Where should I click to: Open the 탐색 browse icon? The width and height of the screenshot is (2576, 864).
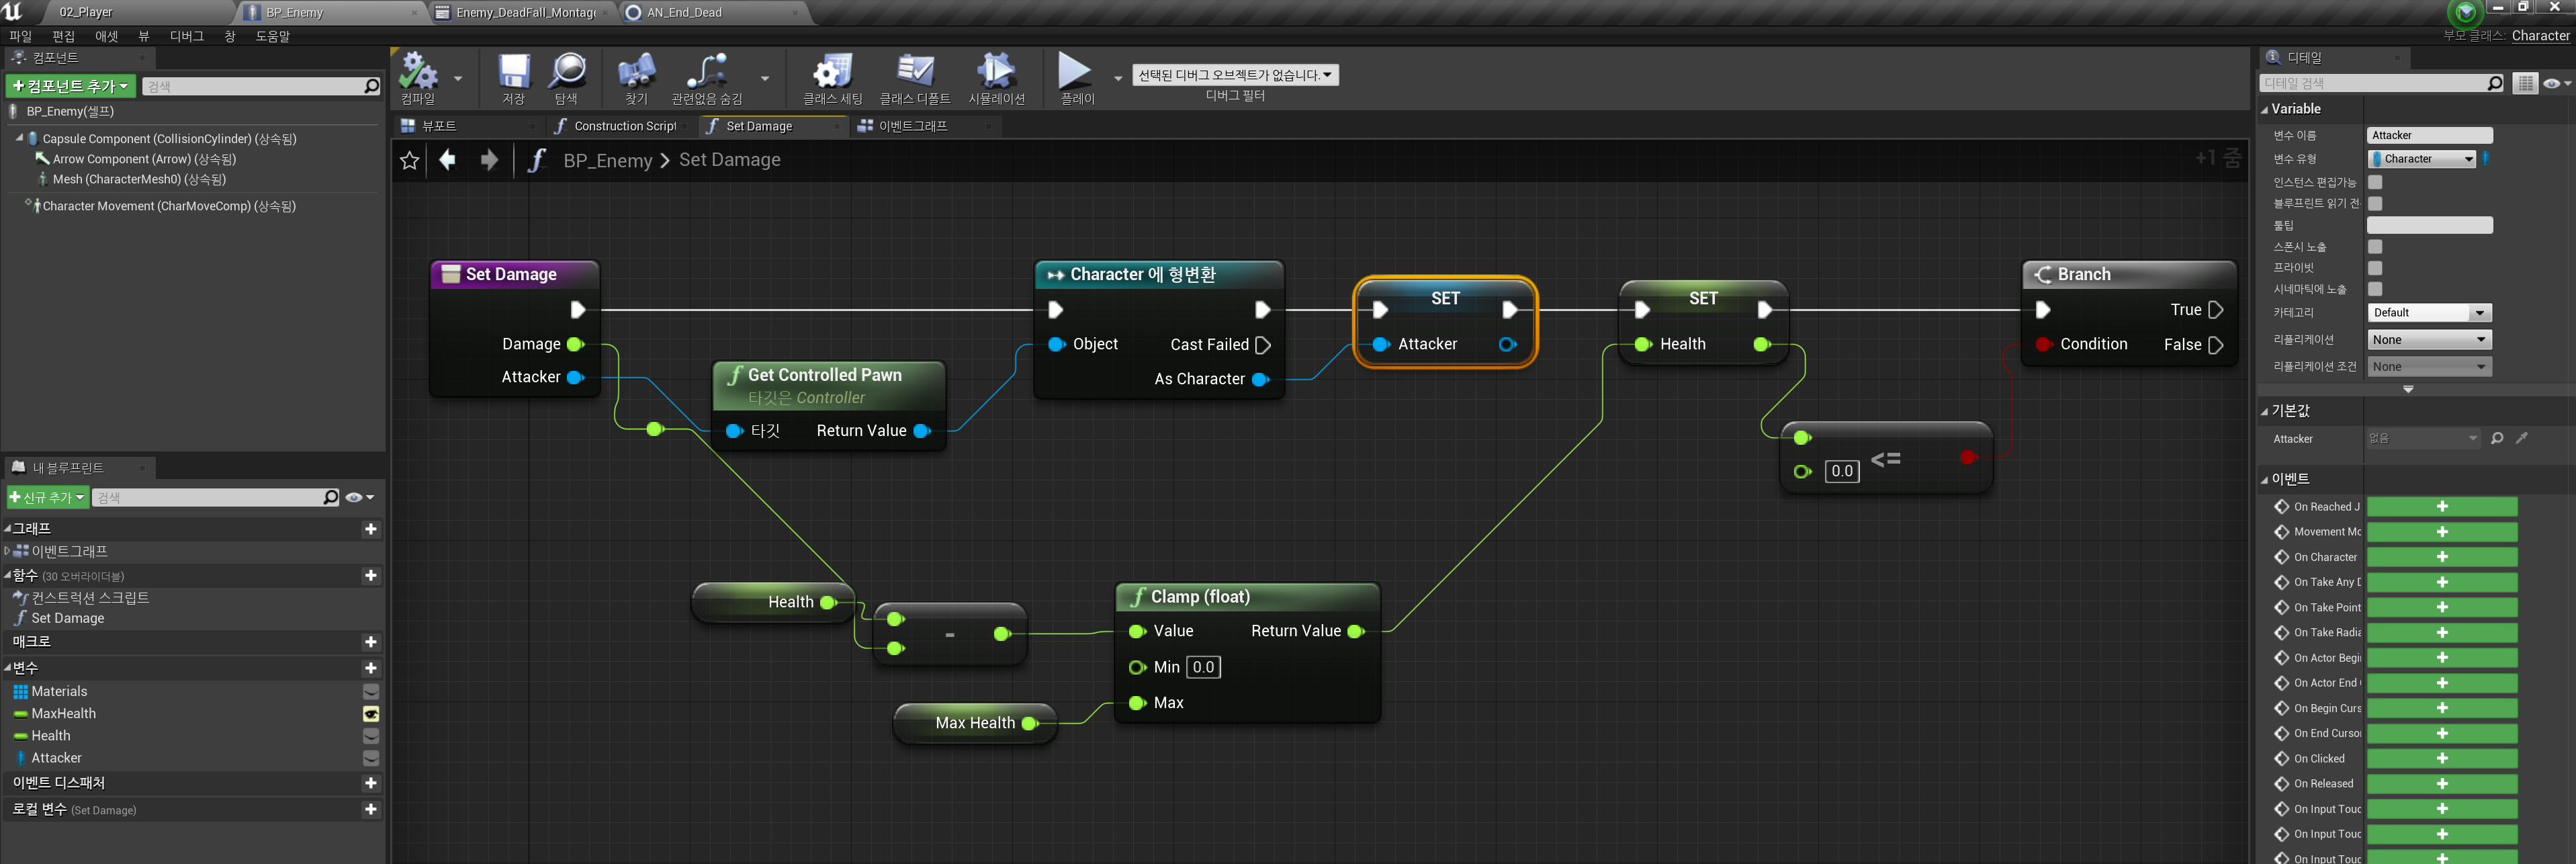pos(567,77)
